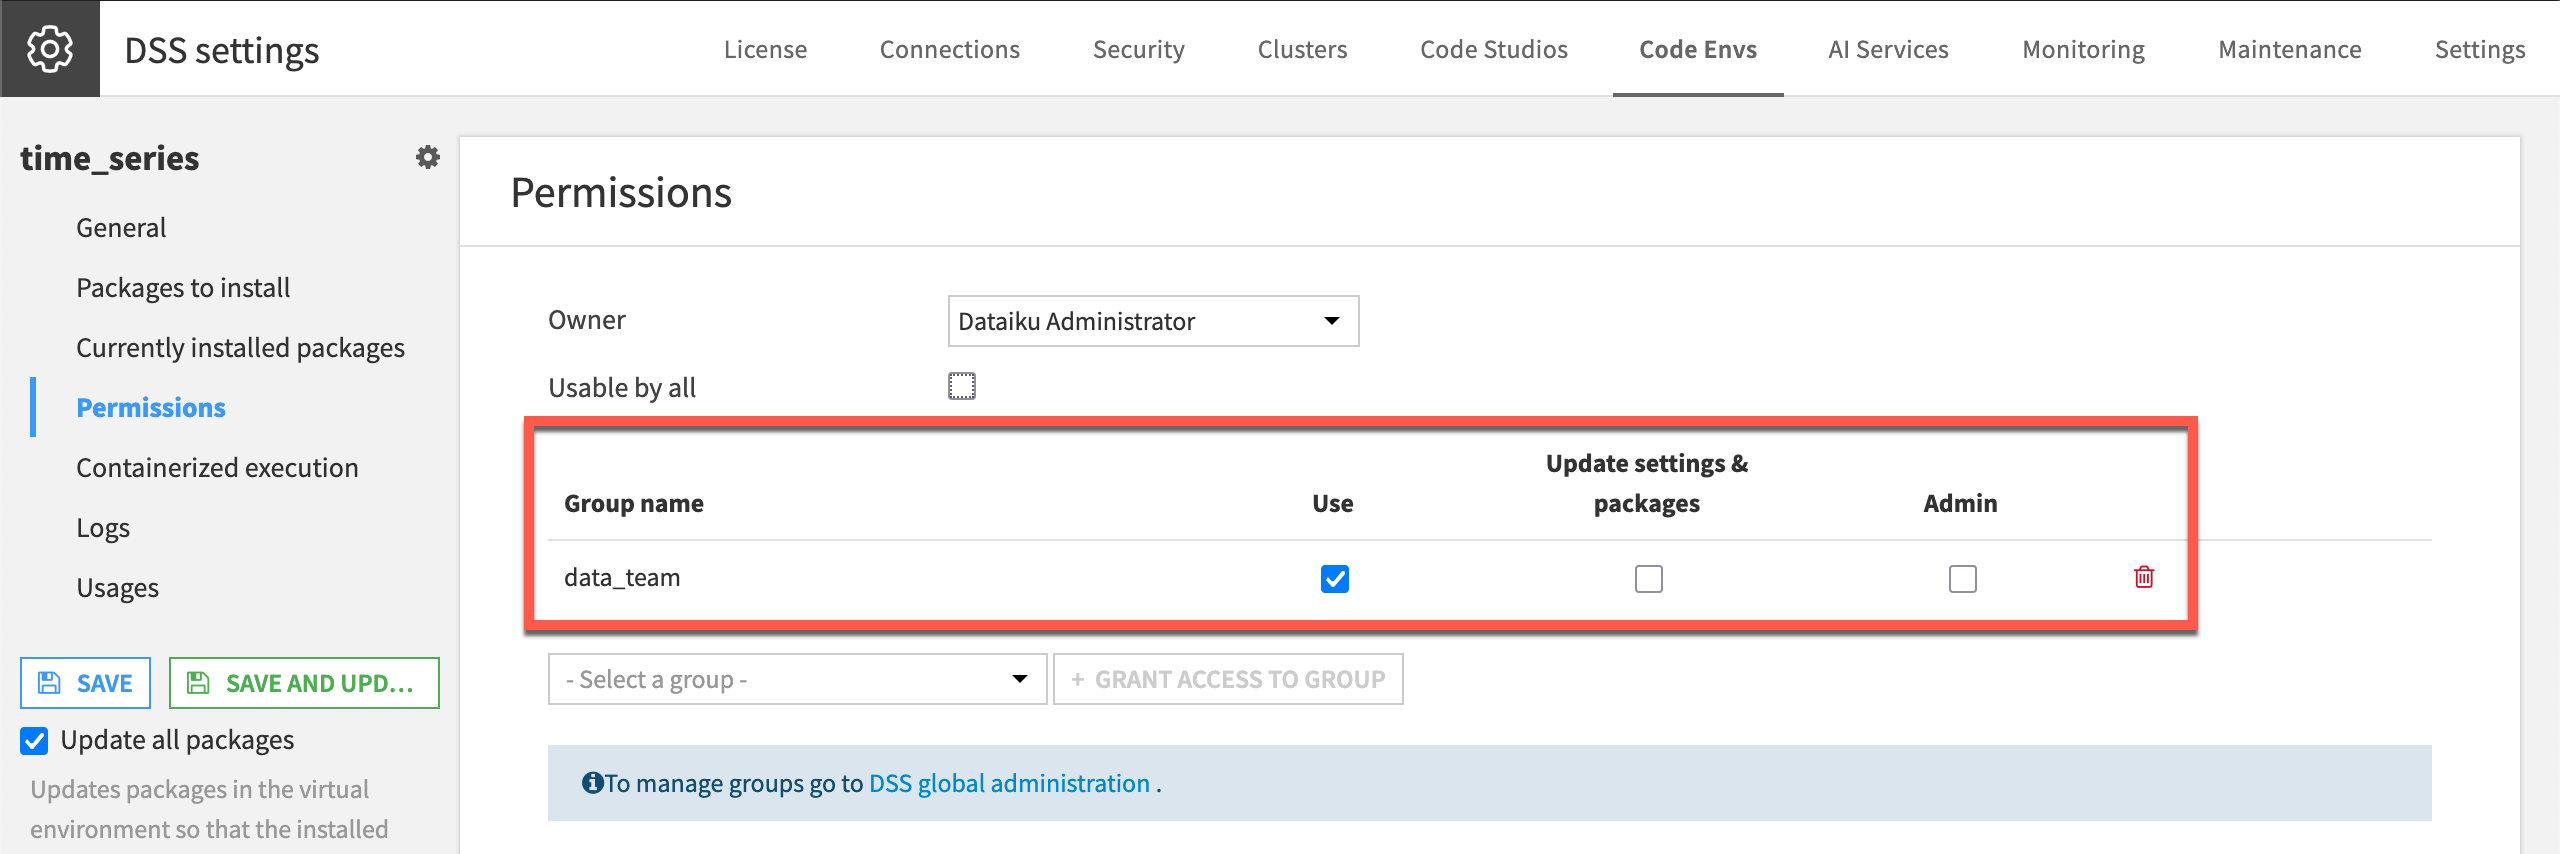The height and width of the screenshot is (854, 2560).
Task: Grant Admin permission to data_team
Action: pyautogui.click(x=1963, y=579)
